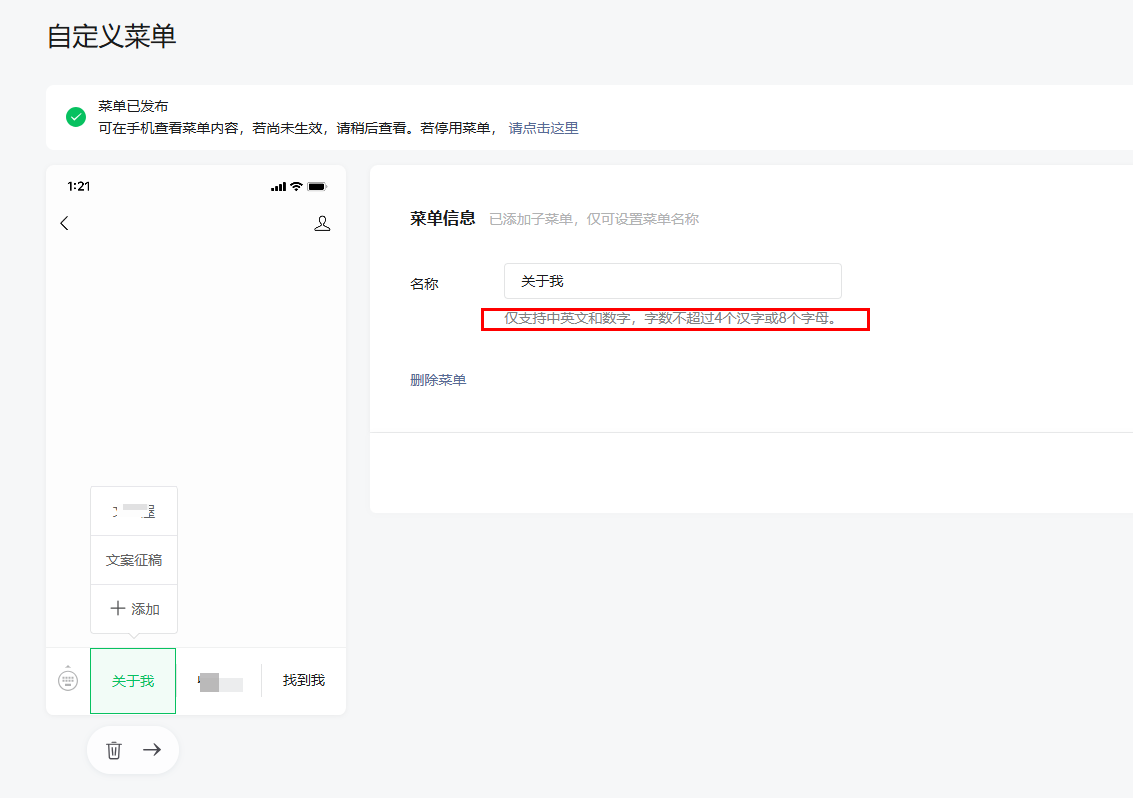Screen dimensions: 1133x798
Task: Focus the 名称 input containing 关于我
Action: (x=672, y=281)
